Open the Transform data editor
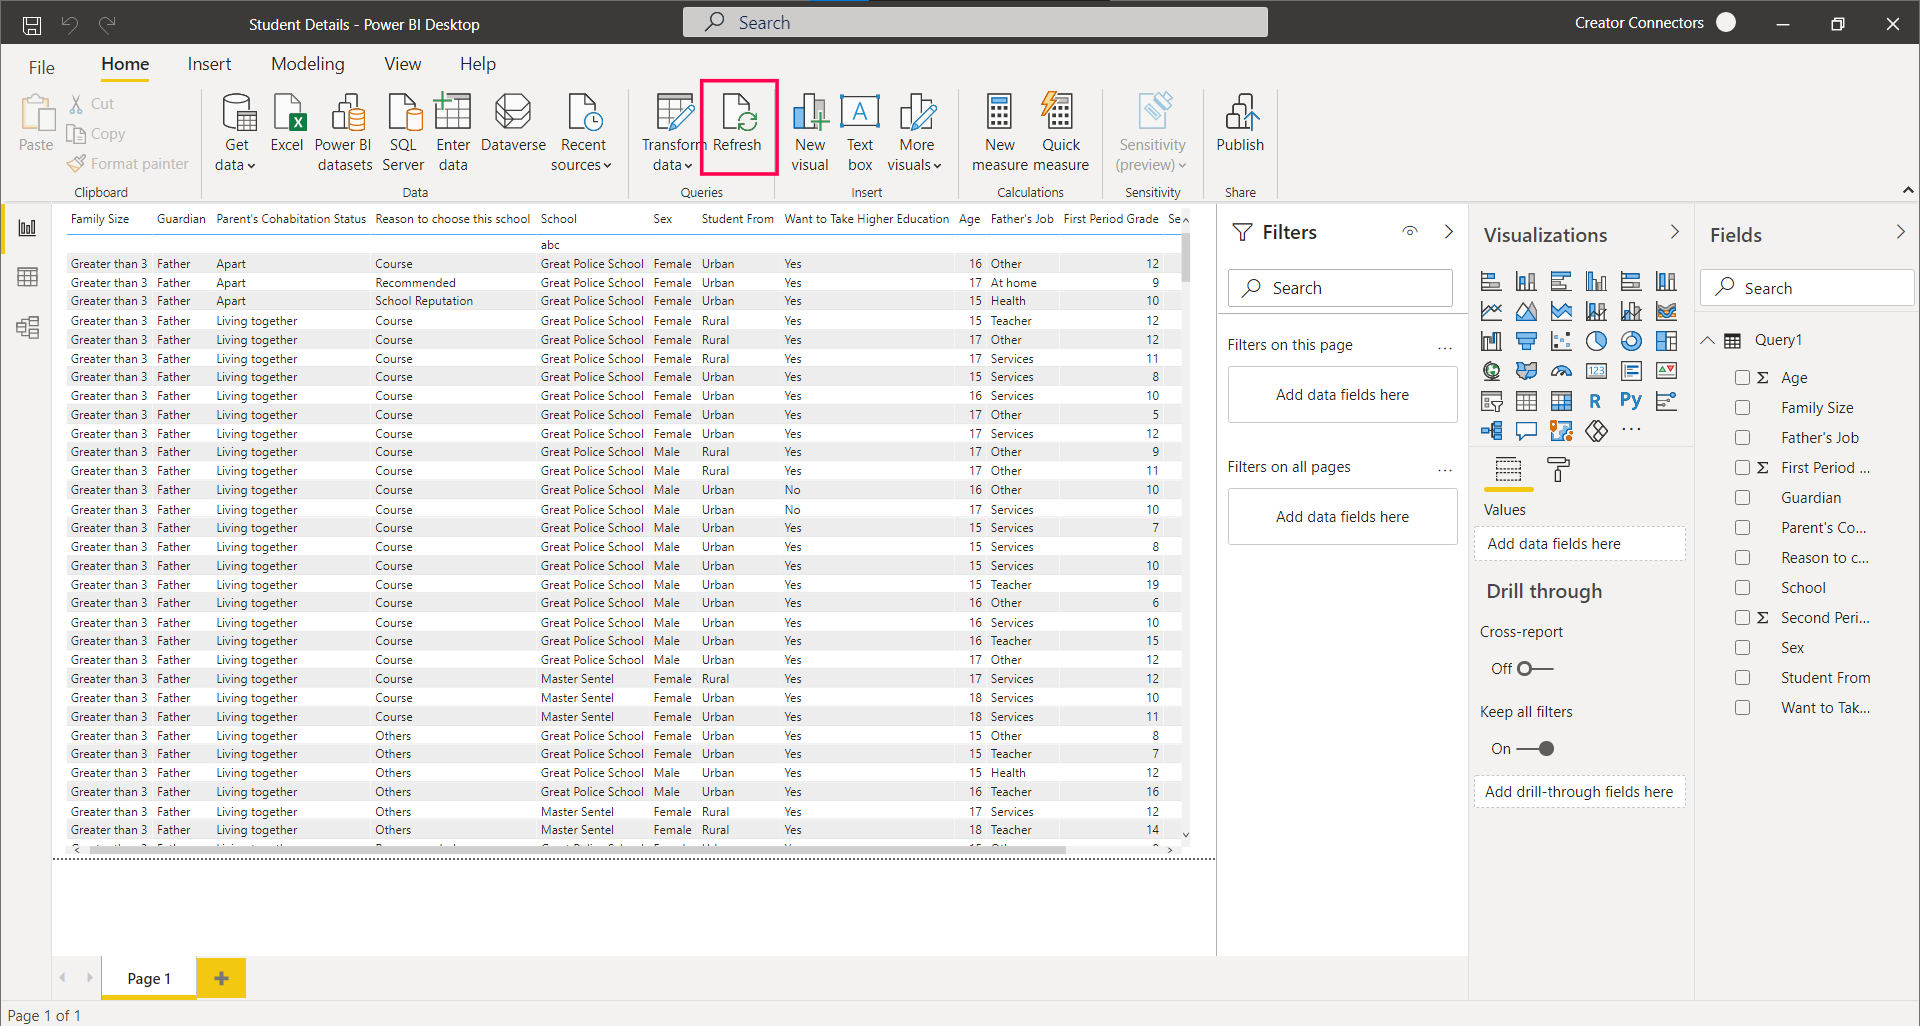Image resolution: width=1920 pixels, height=1026 pixels. tap(673, 130)
